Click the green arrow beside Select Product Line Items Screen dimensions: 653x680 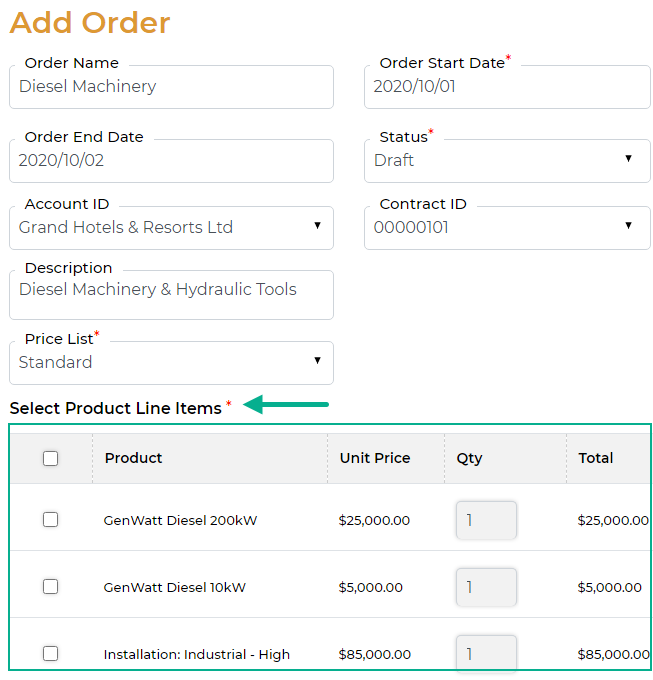pyautogui.click(x=286, y=405)
